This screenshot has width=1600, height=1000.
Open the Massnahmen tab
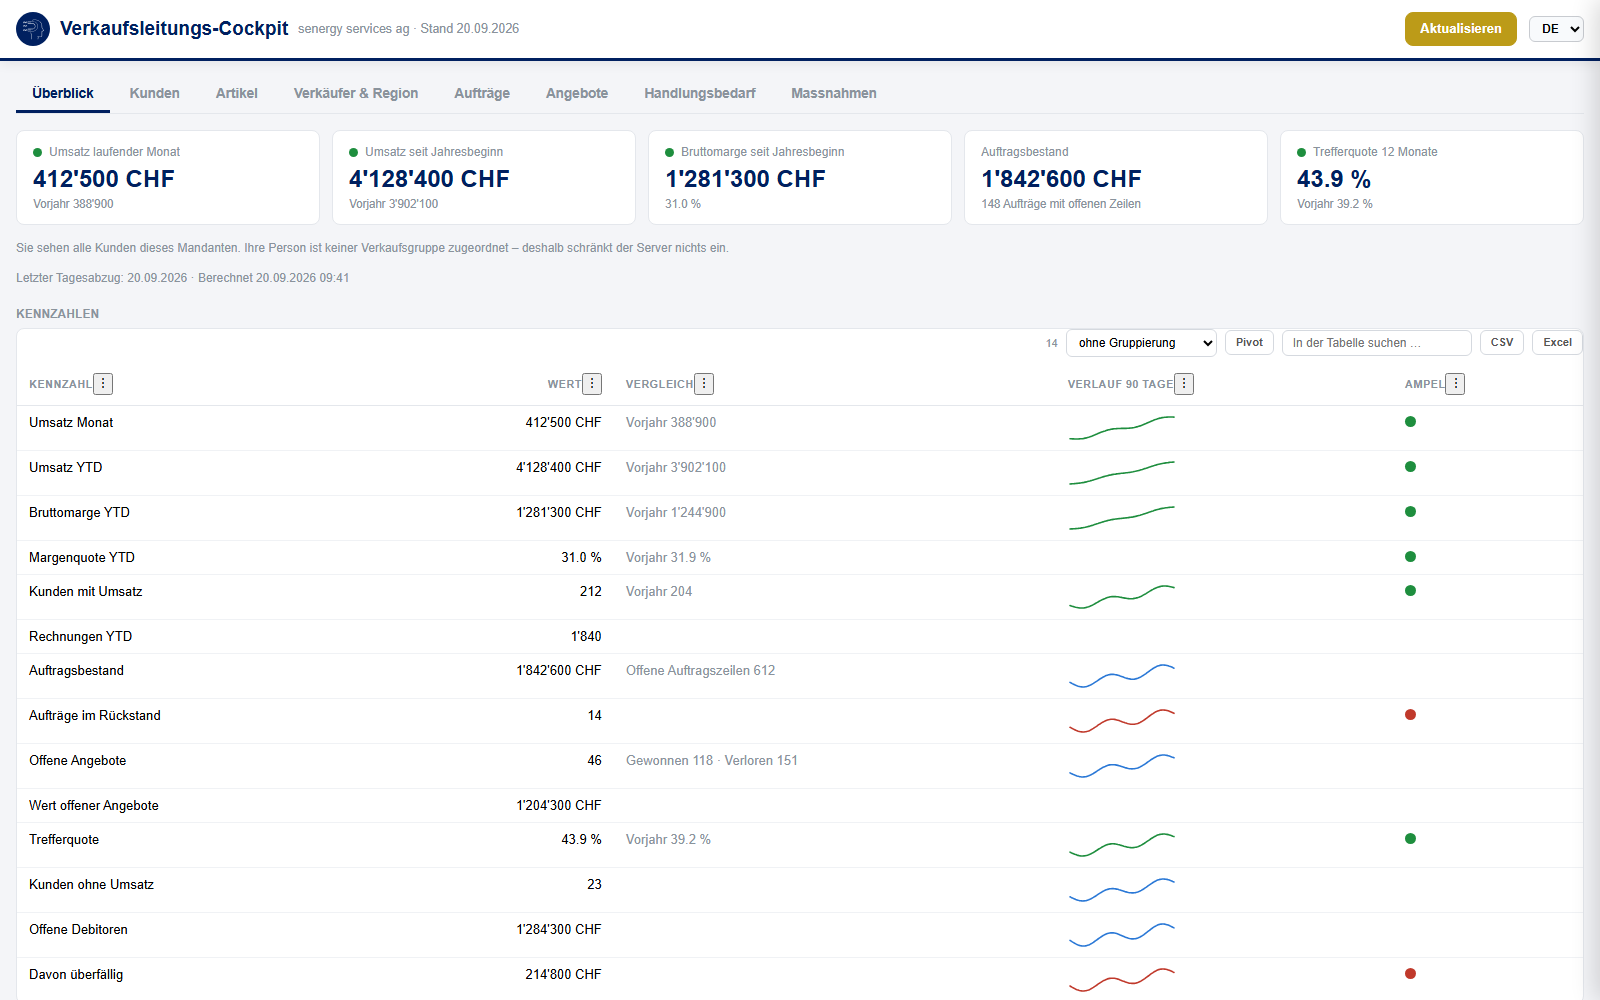(x=834, y=93)
